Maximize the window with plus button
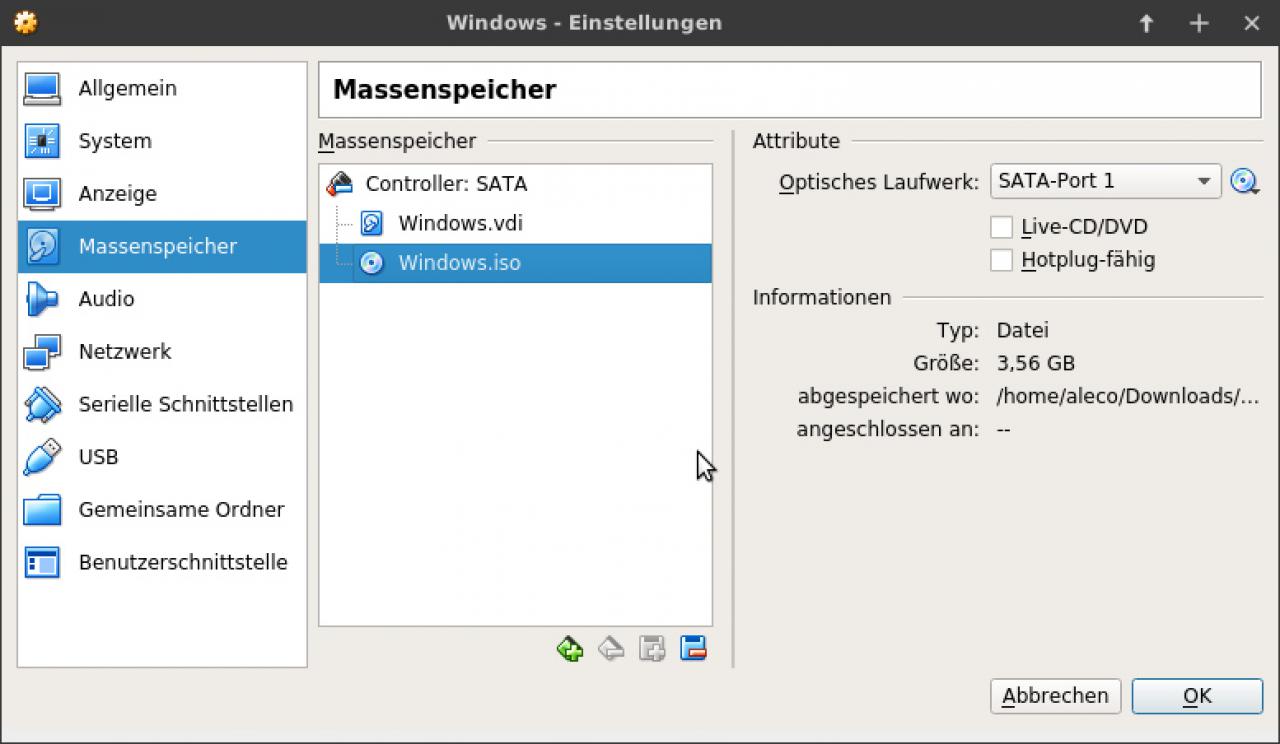This screenshot has height=744, width=1280. (x=1199, y=23)
